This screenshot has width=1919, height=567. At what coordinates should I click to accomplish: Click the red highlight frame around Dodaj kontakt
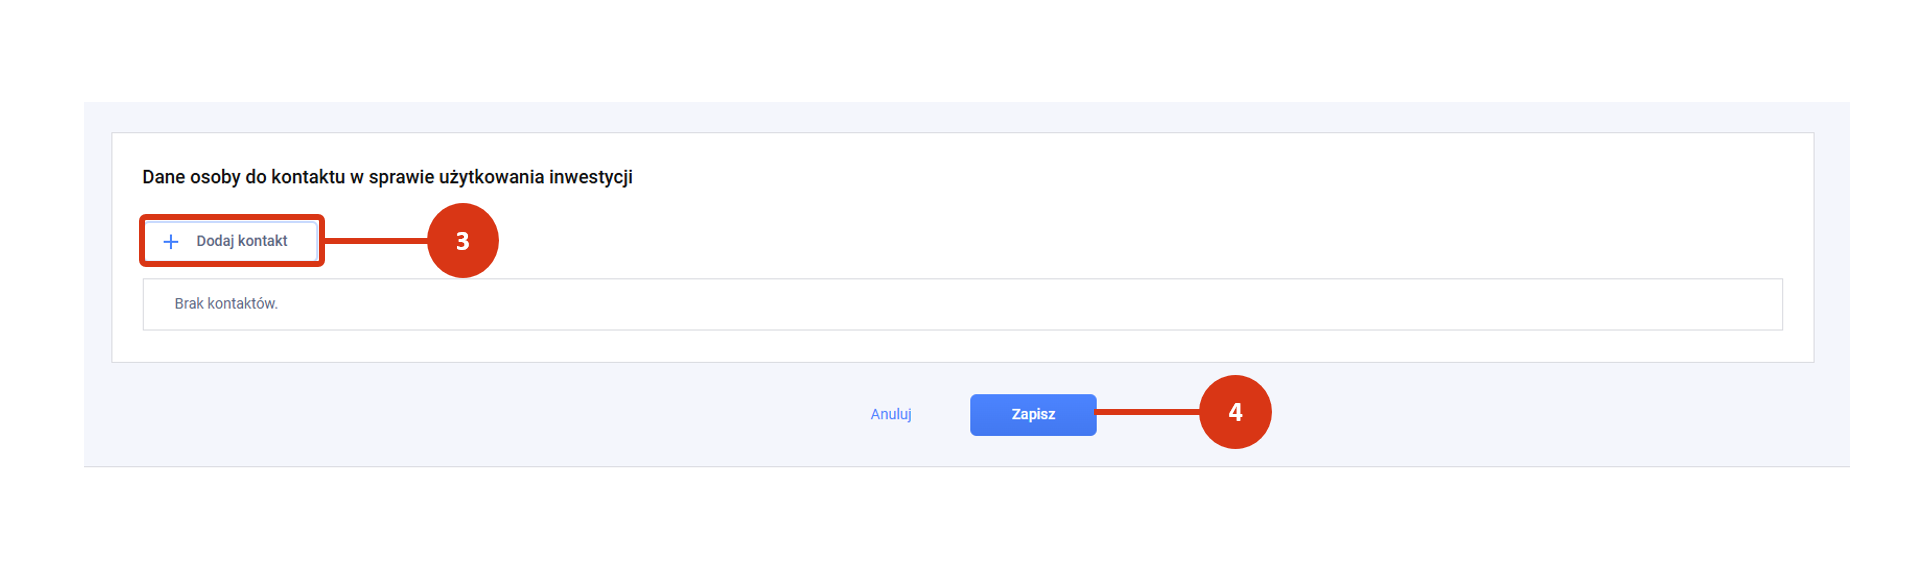[x=232, y=217]
